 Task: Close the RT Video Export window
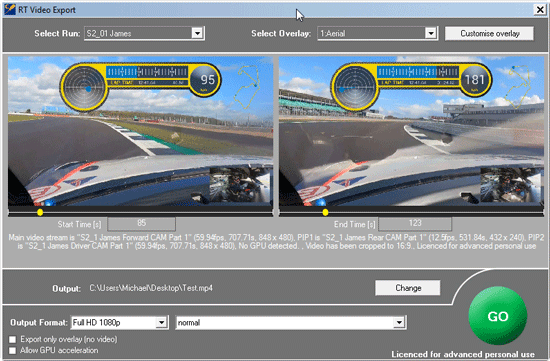540,9
